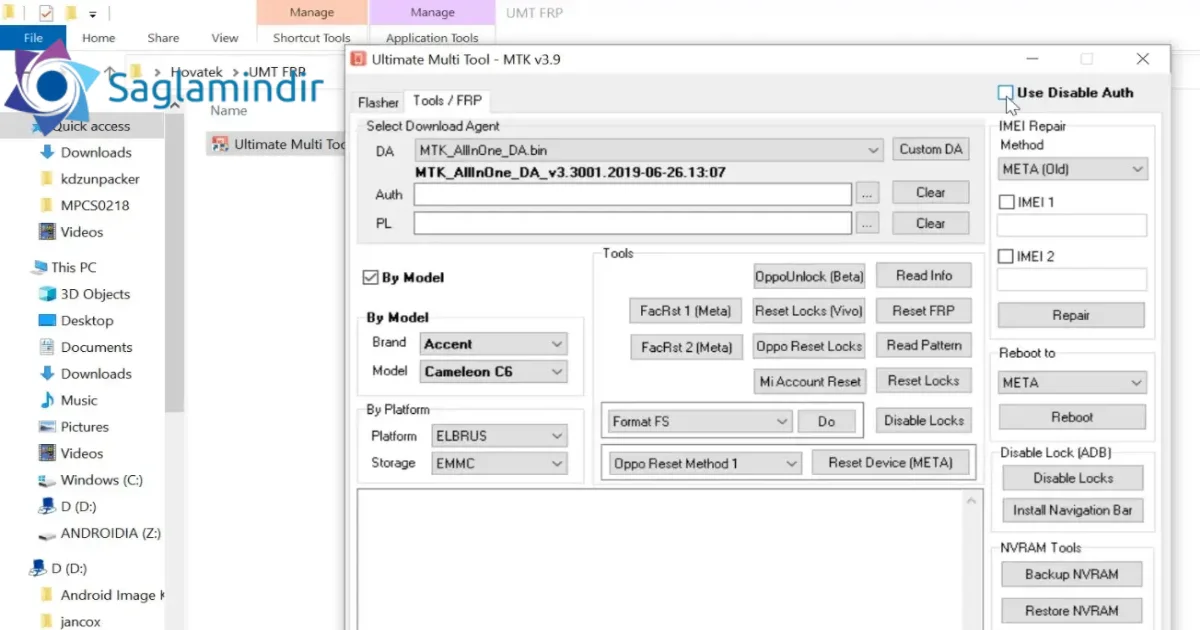Open the Storage dropdown showing EMMC
Viewport: 1200px width, 630px height.
tap(499, 463)
